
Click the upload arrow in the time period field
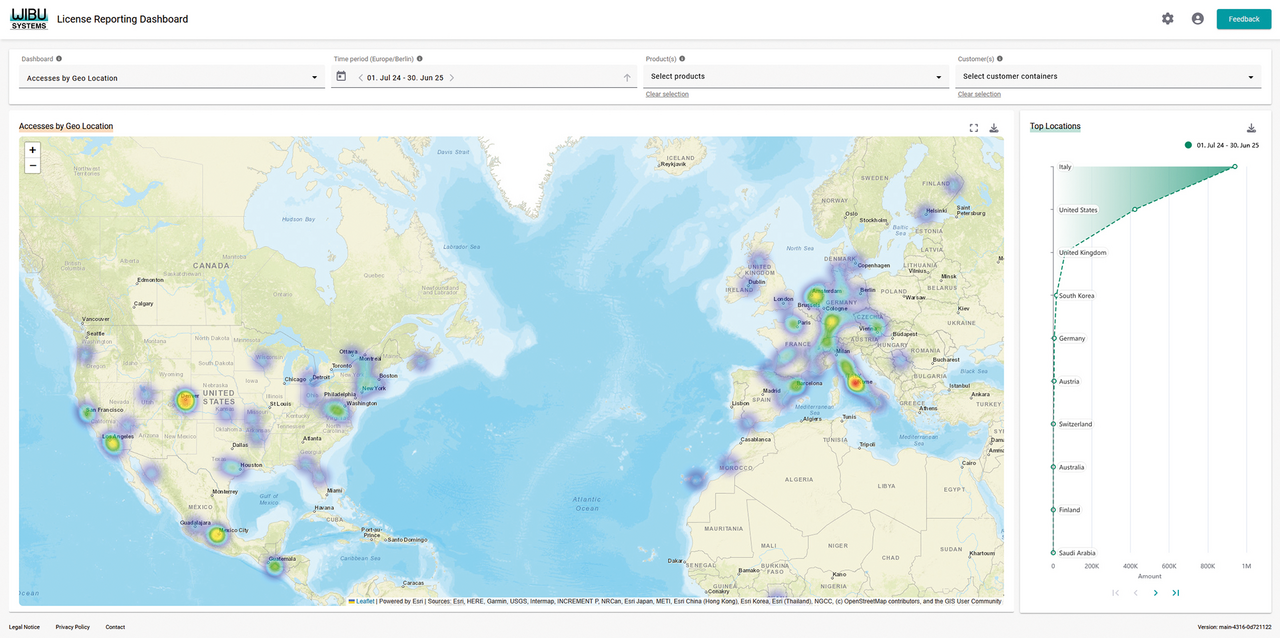pos(625,75)
